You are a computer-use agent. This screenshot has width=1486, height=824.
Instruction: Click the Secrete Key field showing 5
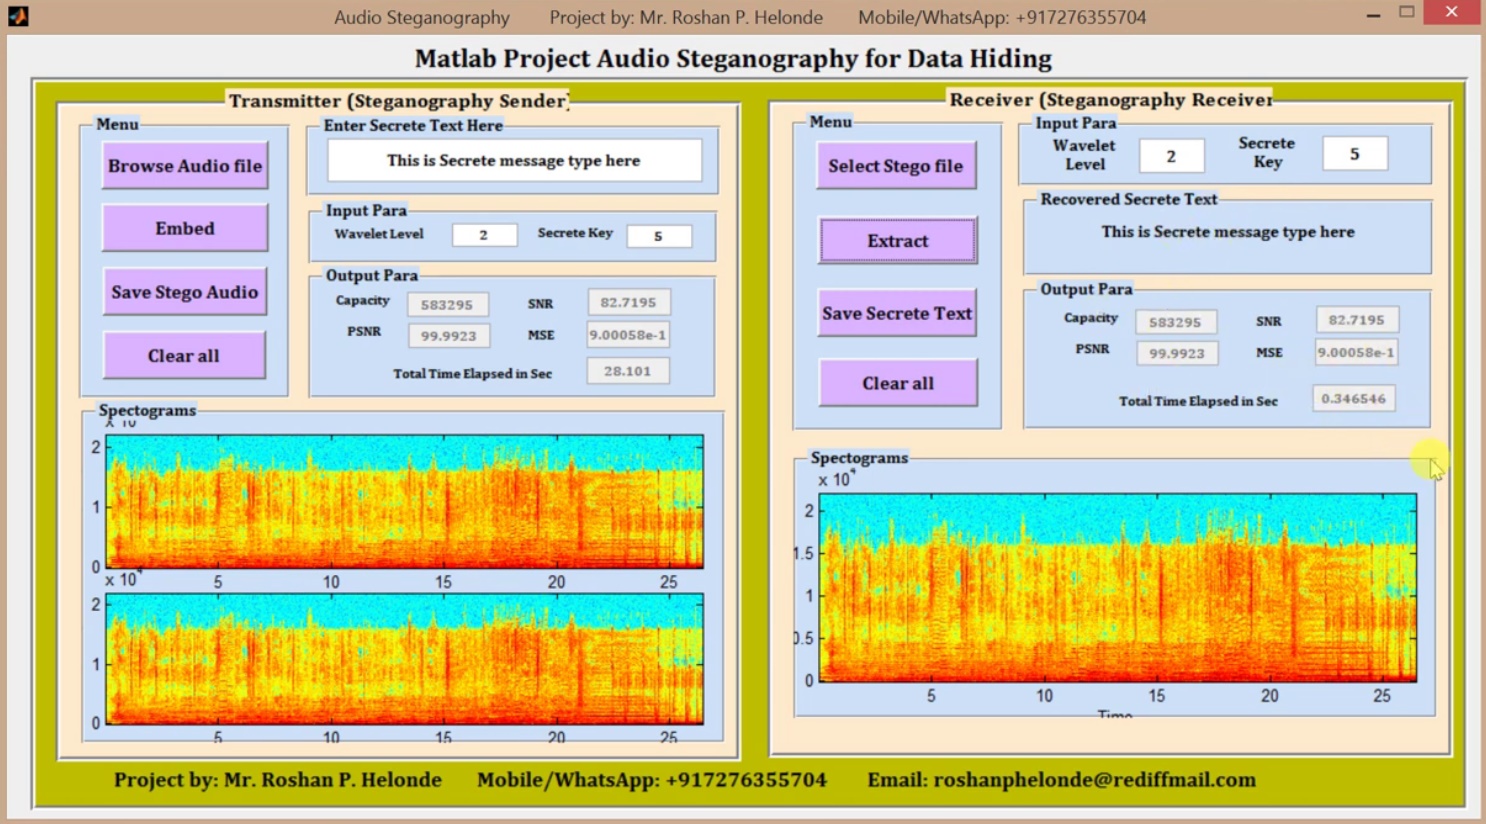(x=659, y=235)
